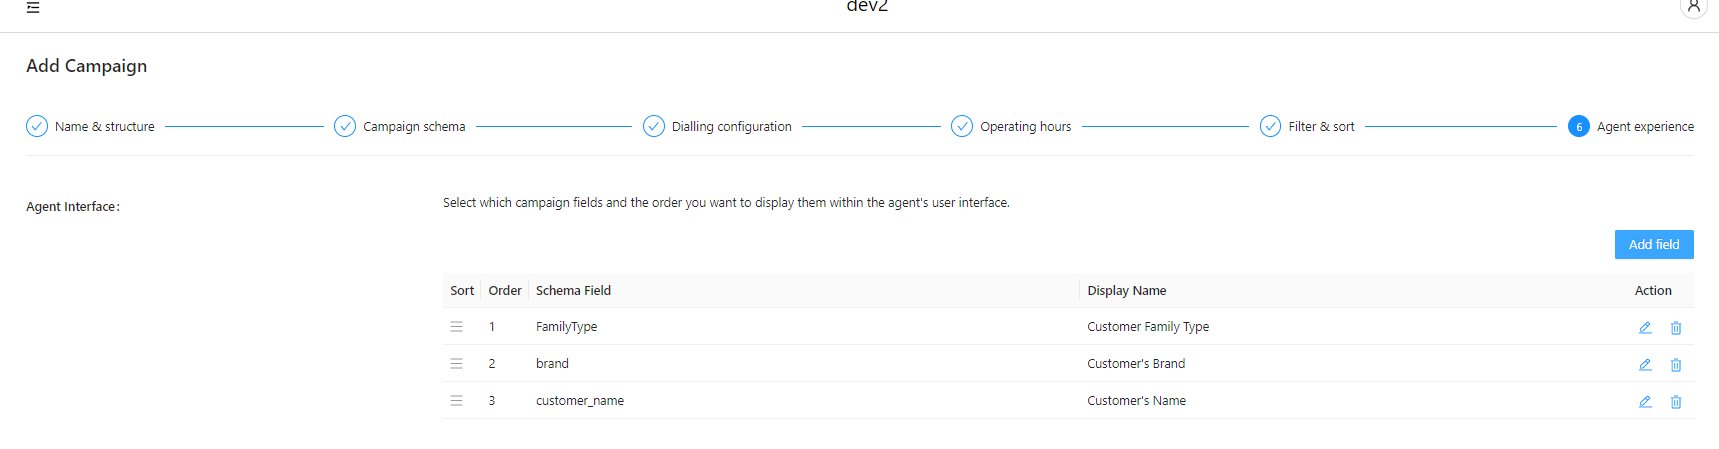
Task: Delete the FamilyType field row
Action: coord(1676,328)
